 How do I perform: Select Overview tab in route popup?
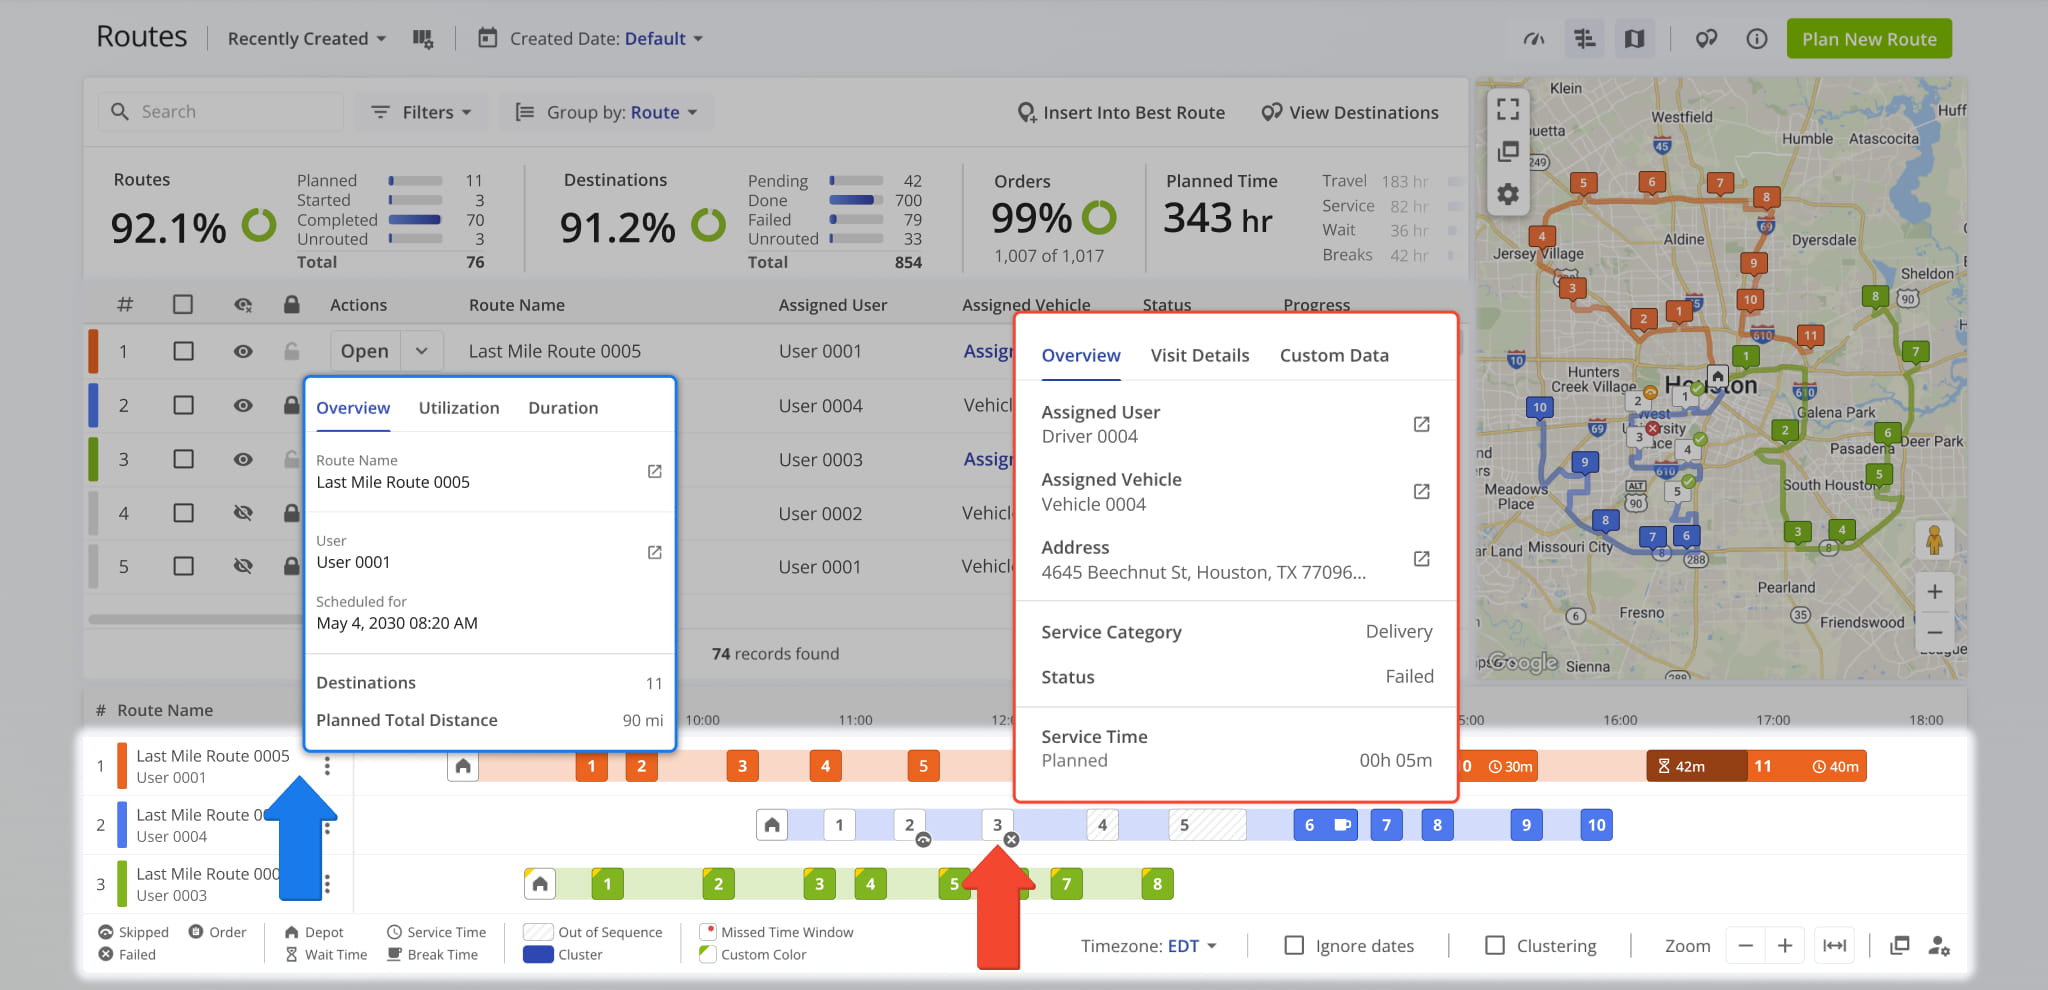(x=353, y=408)
